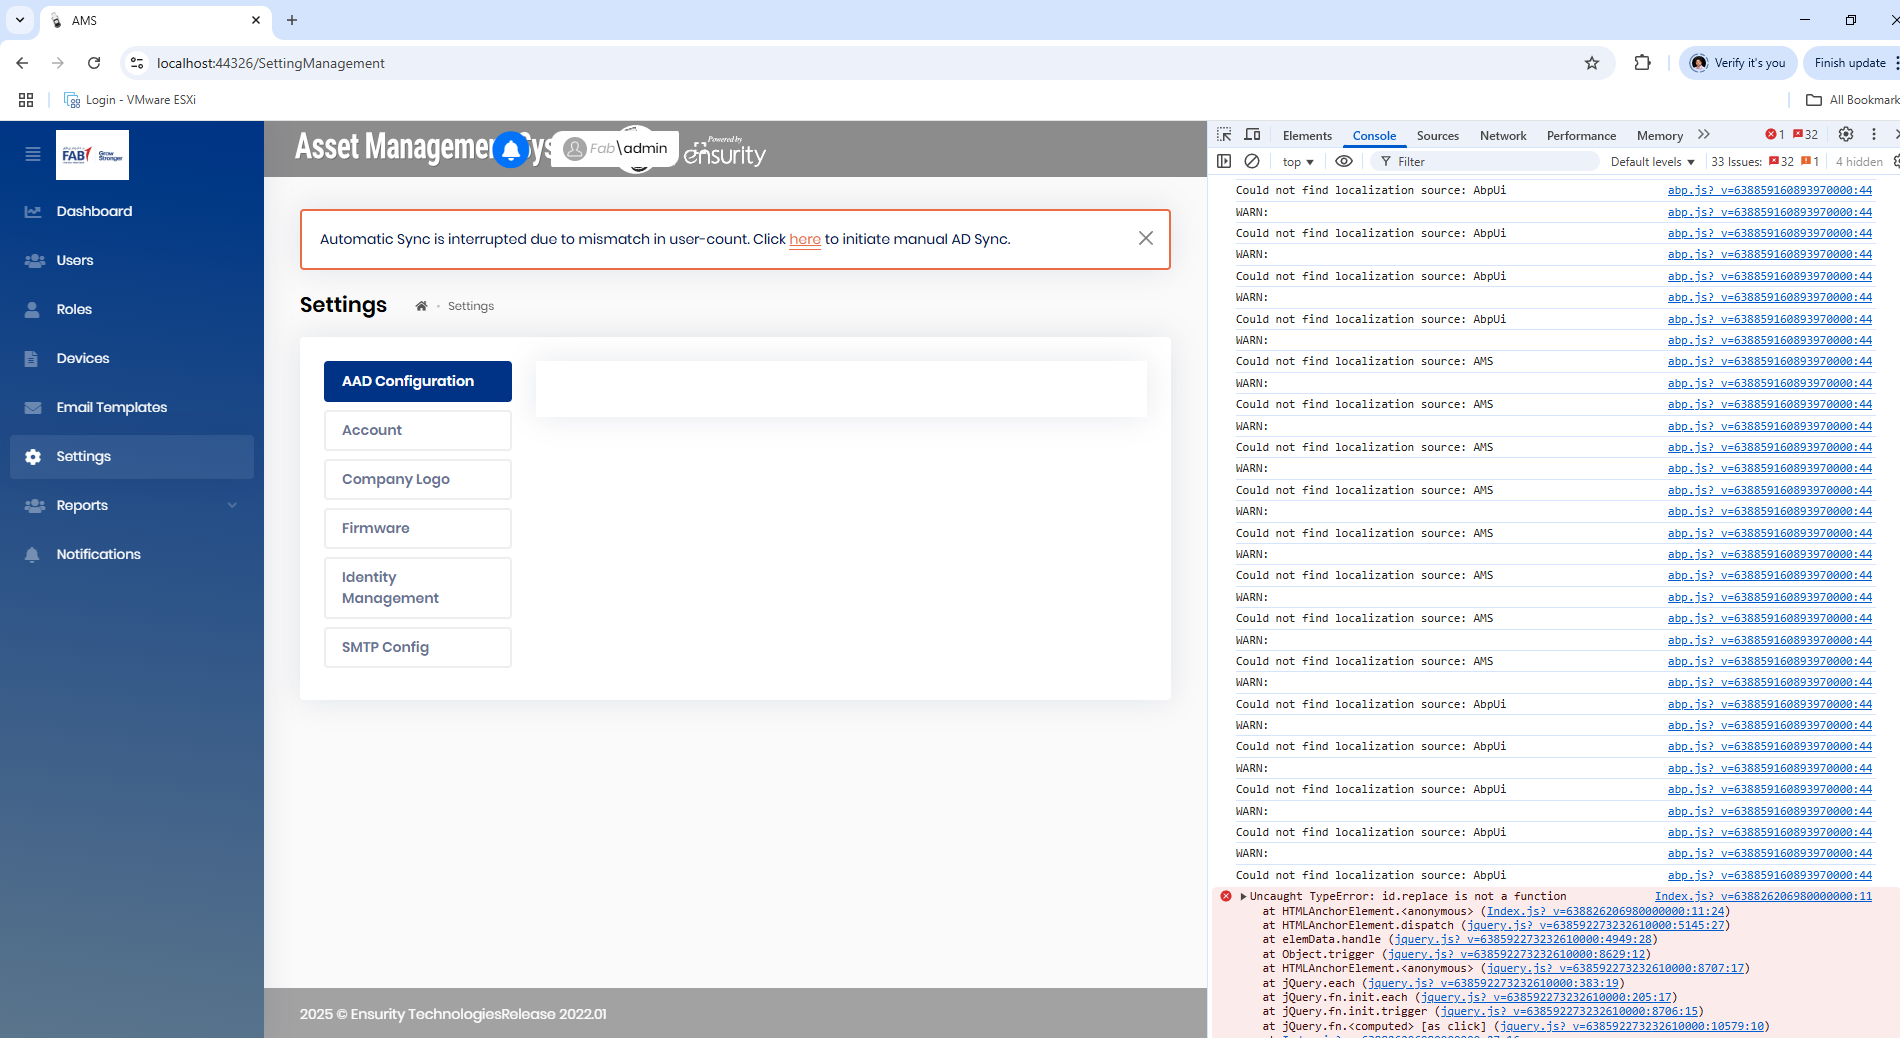The image size is (1900, 1038).
Task: Open the Default levels dropdown
Action: coord(1652,162)
